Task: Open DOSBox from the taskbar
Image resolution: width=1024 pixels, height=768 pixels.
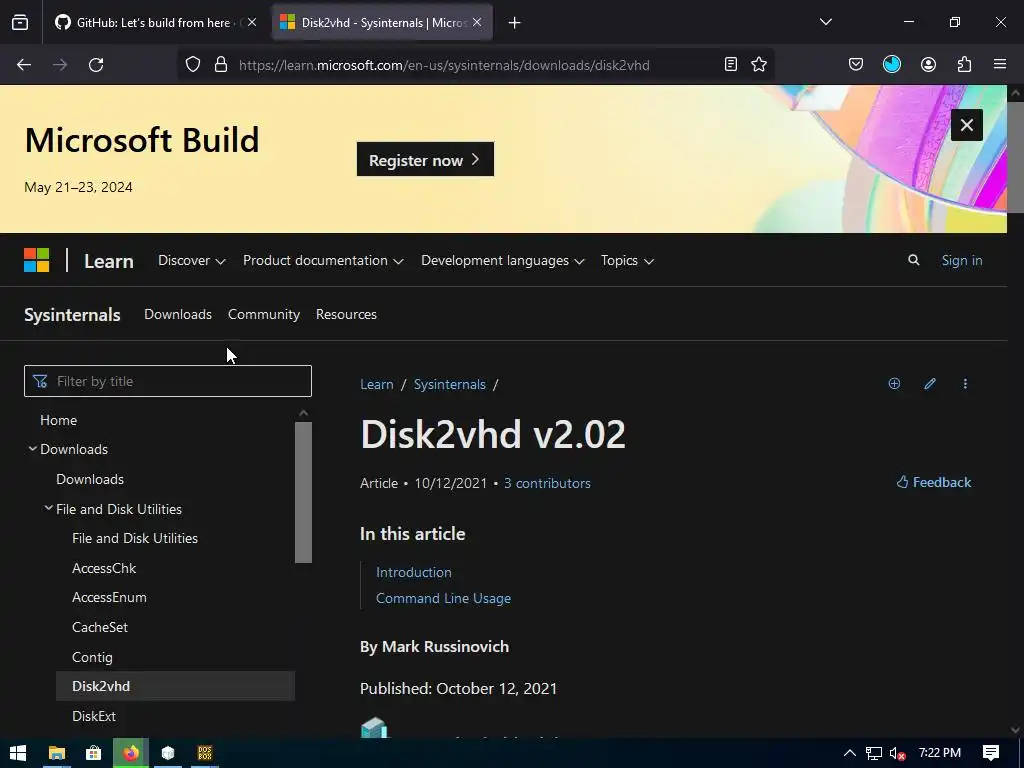Action: point(204,753)
